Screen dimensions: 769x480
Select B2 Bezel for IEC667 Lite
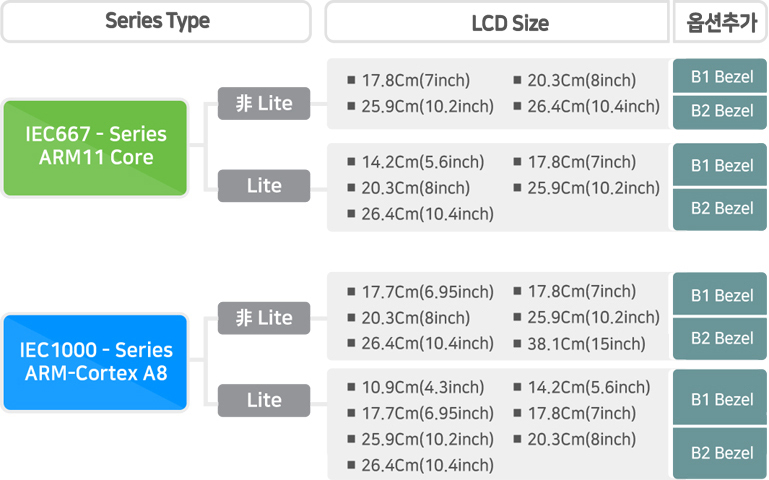click(720, 209)
